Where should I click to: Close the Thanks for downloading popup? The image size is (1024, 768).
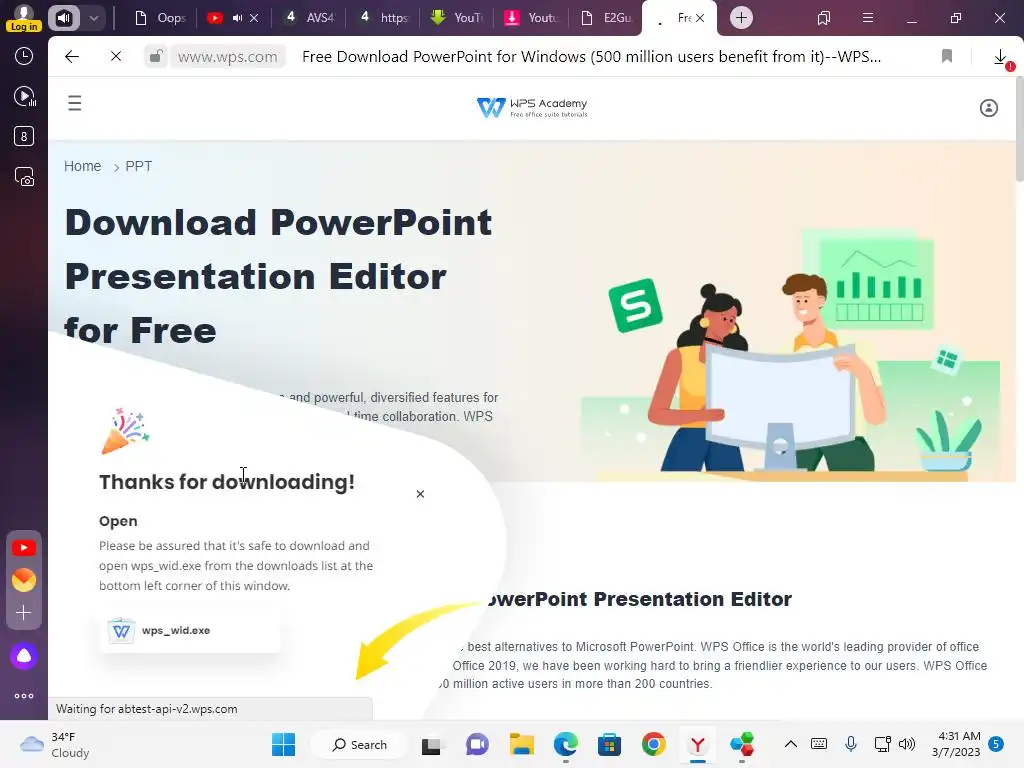tap(421, 494)
